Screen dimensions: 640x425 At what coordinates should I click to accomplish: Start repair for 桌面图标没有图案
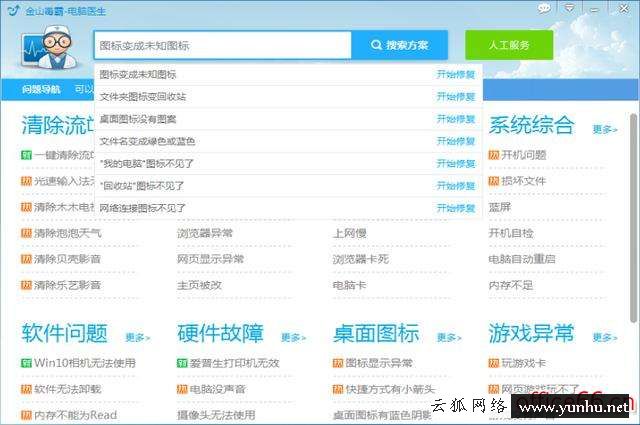[x=456, y=119]
